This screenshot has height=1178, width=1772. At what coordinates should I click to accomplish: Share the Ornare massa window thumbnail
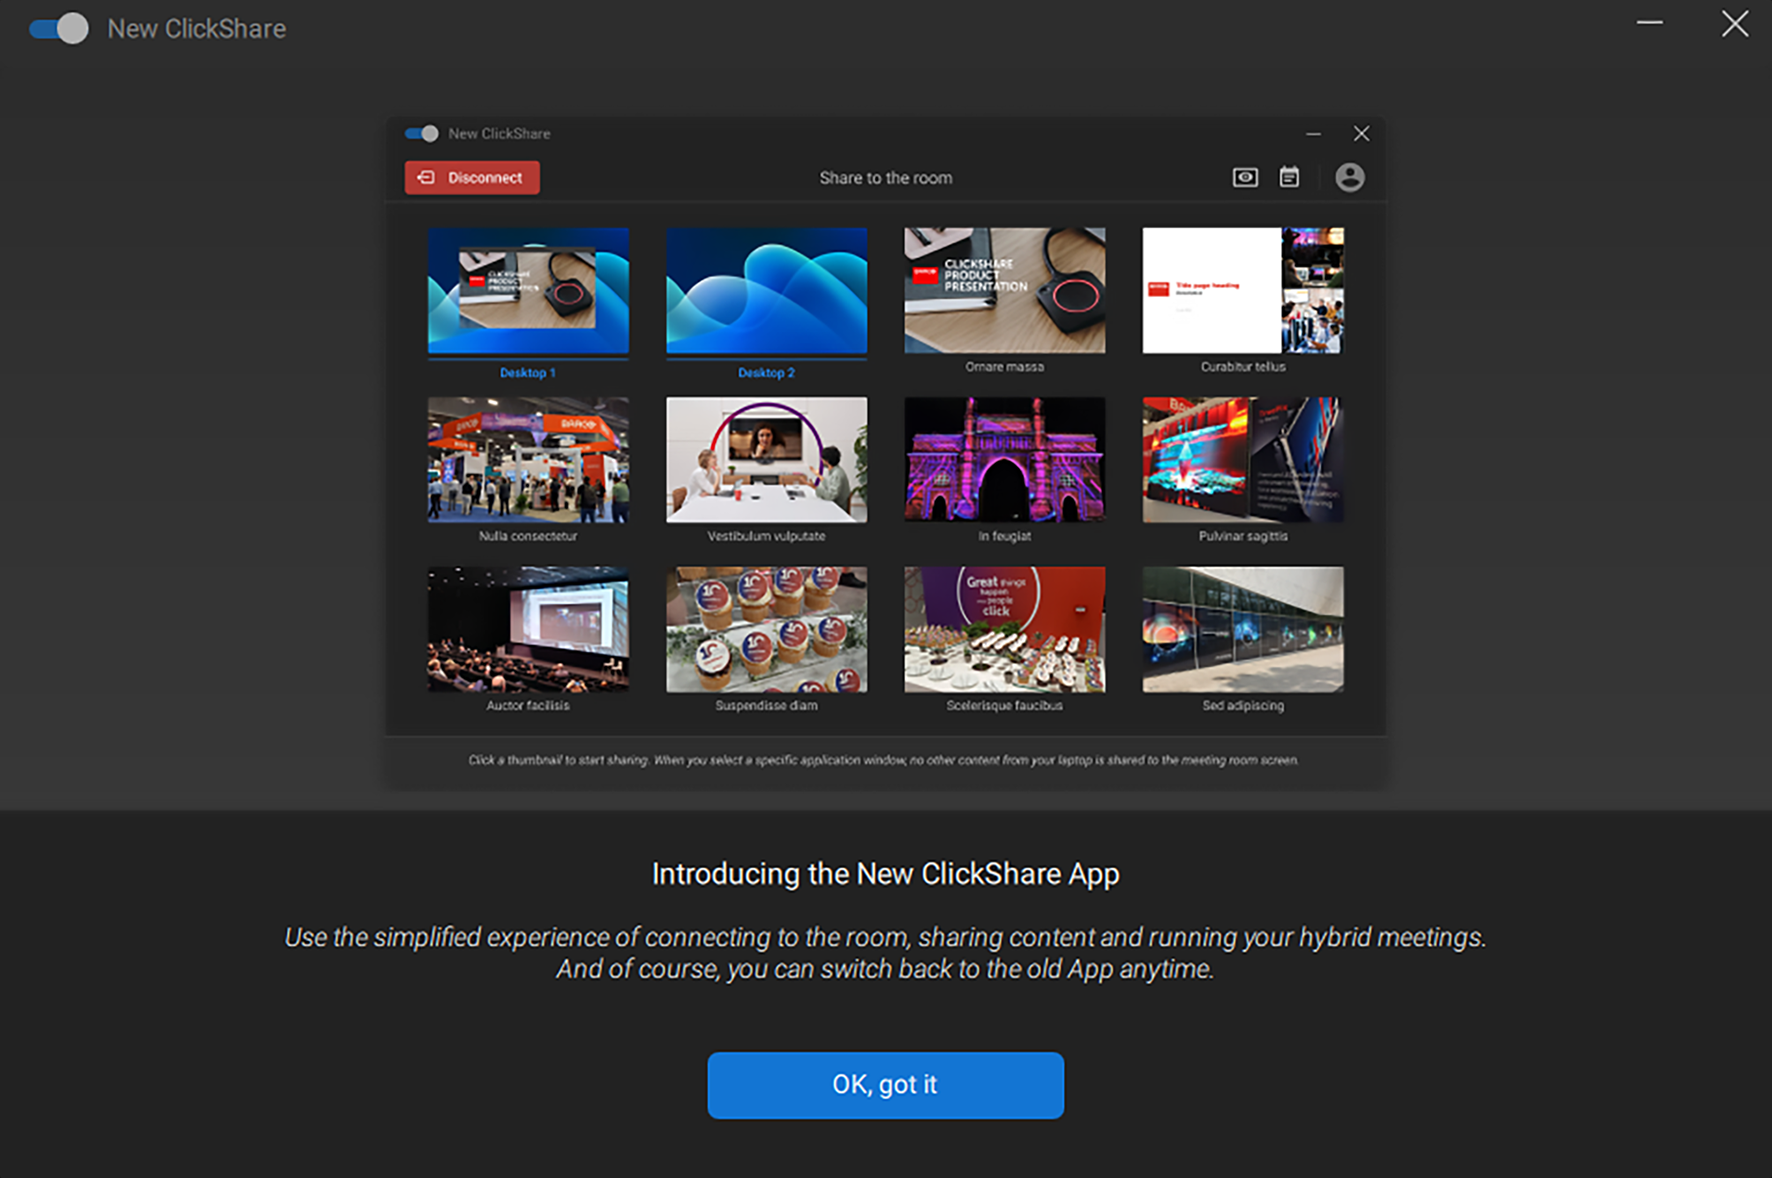click(1005, 290)
